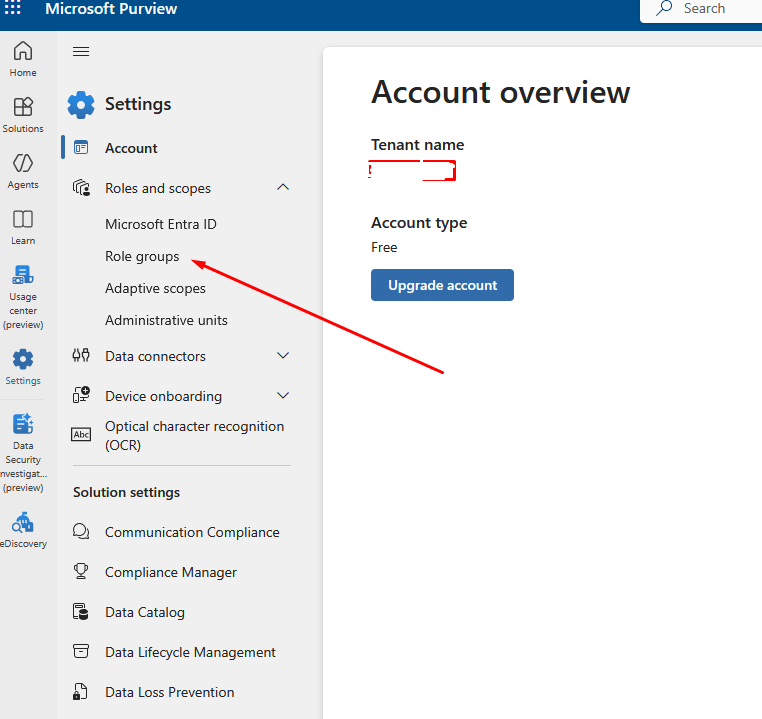Open Solutions in the left rail
Viewport: 762px width, 719px height.
23,115
